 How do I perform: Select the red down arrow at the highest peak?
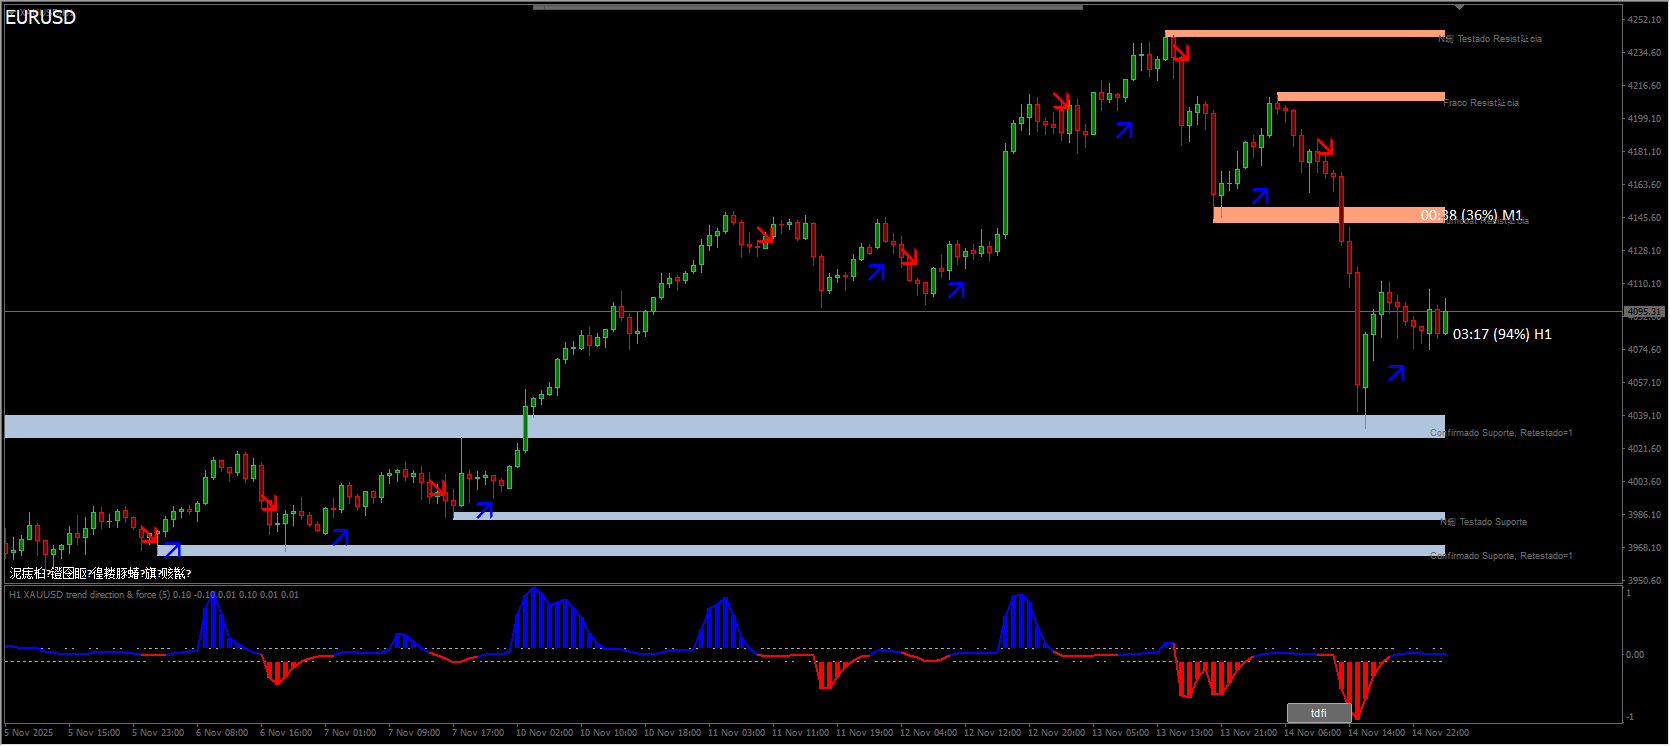1180,52
